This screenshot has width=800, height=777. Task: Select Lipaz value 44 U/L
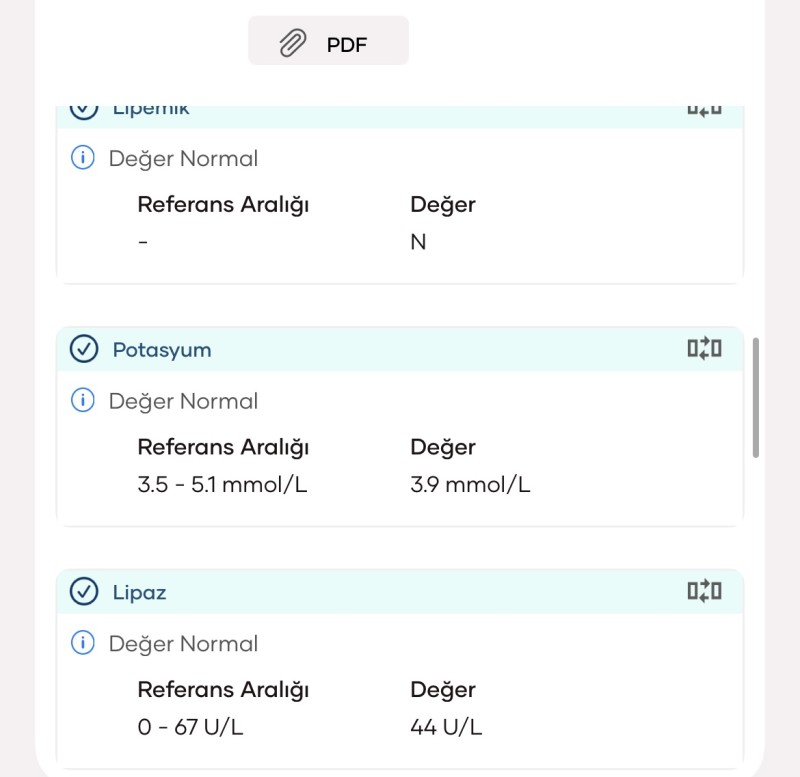pyautogui.click(x=446, y=727)
